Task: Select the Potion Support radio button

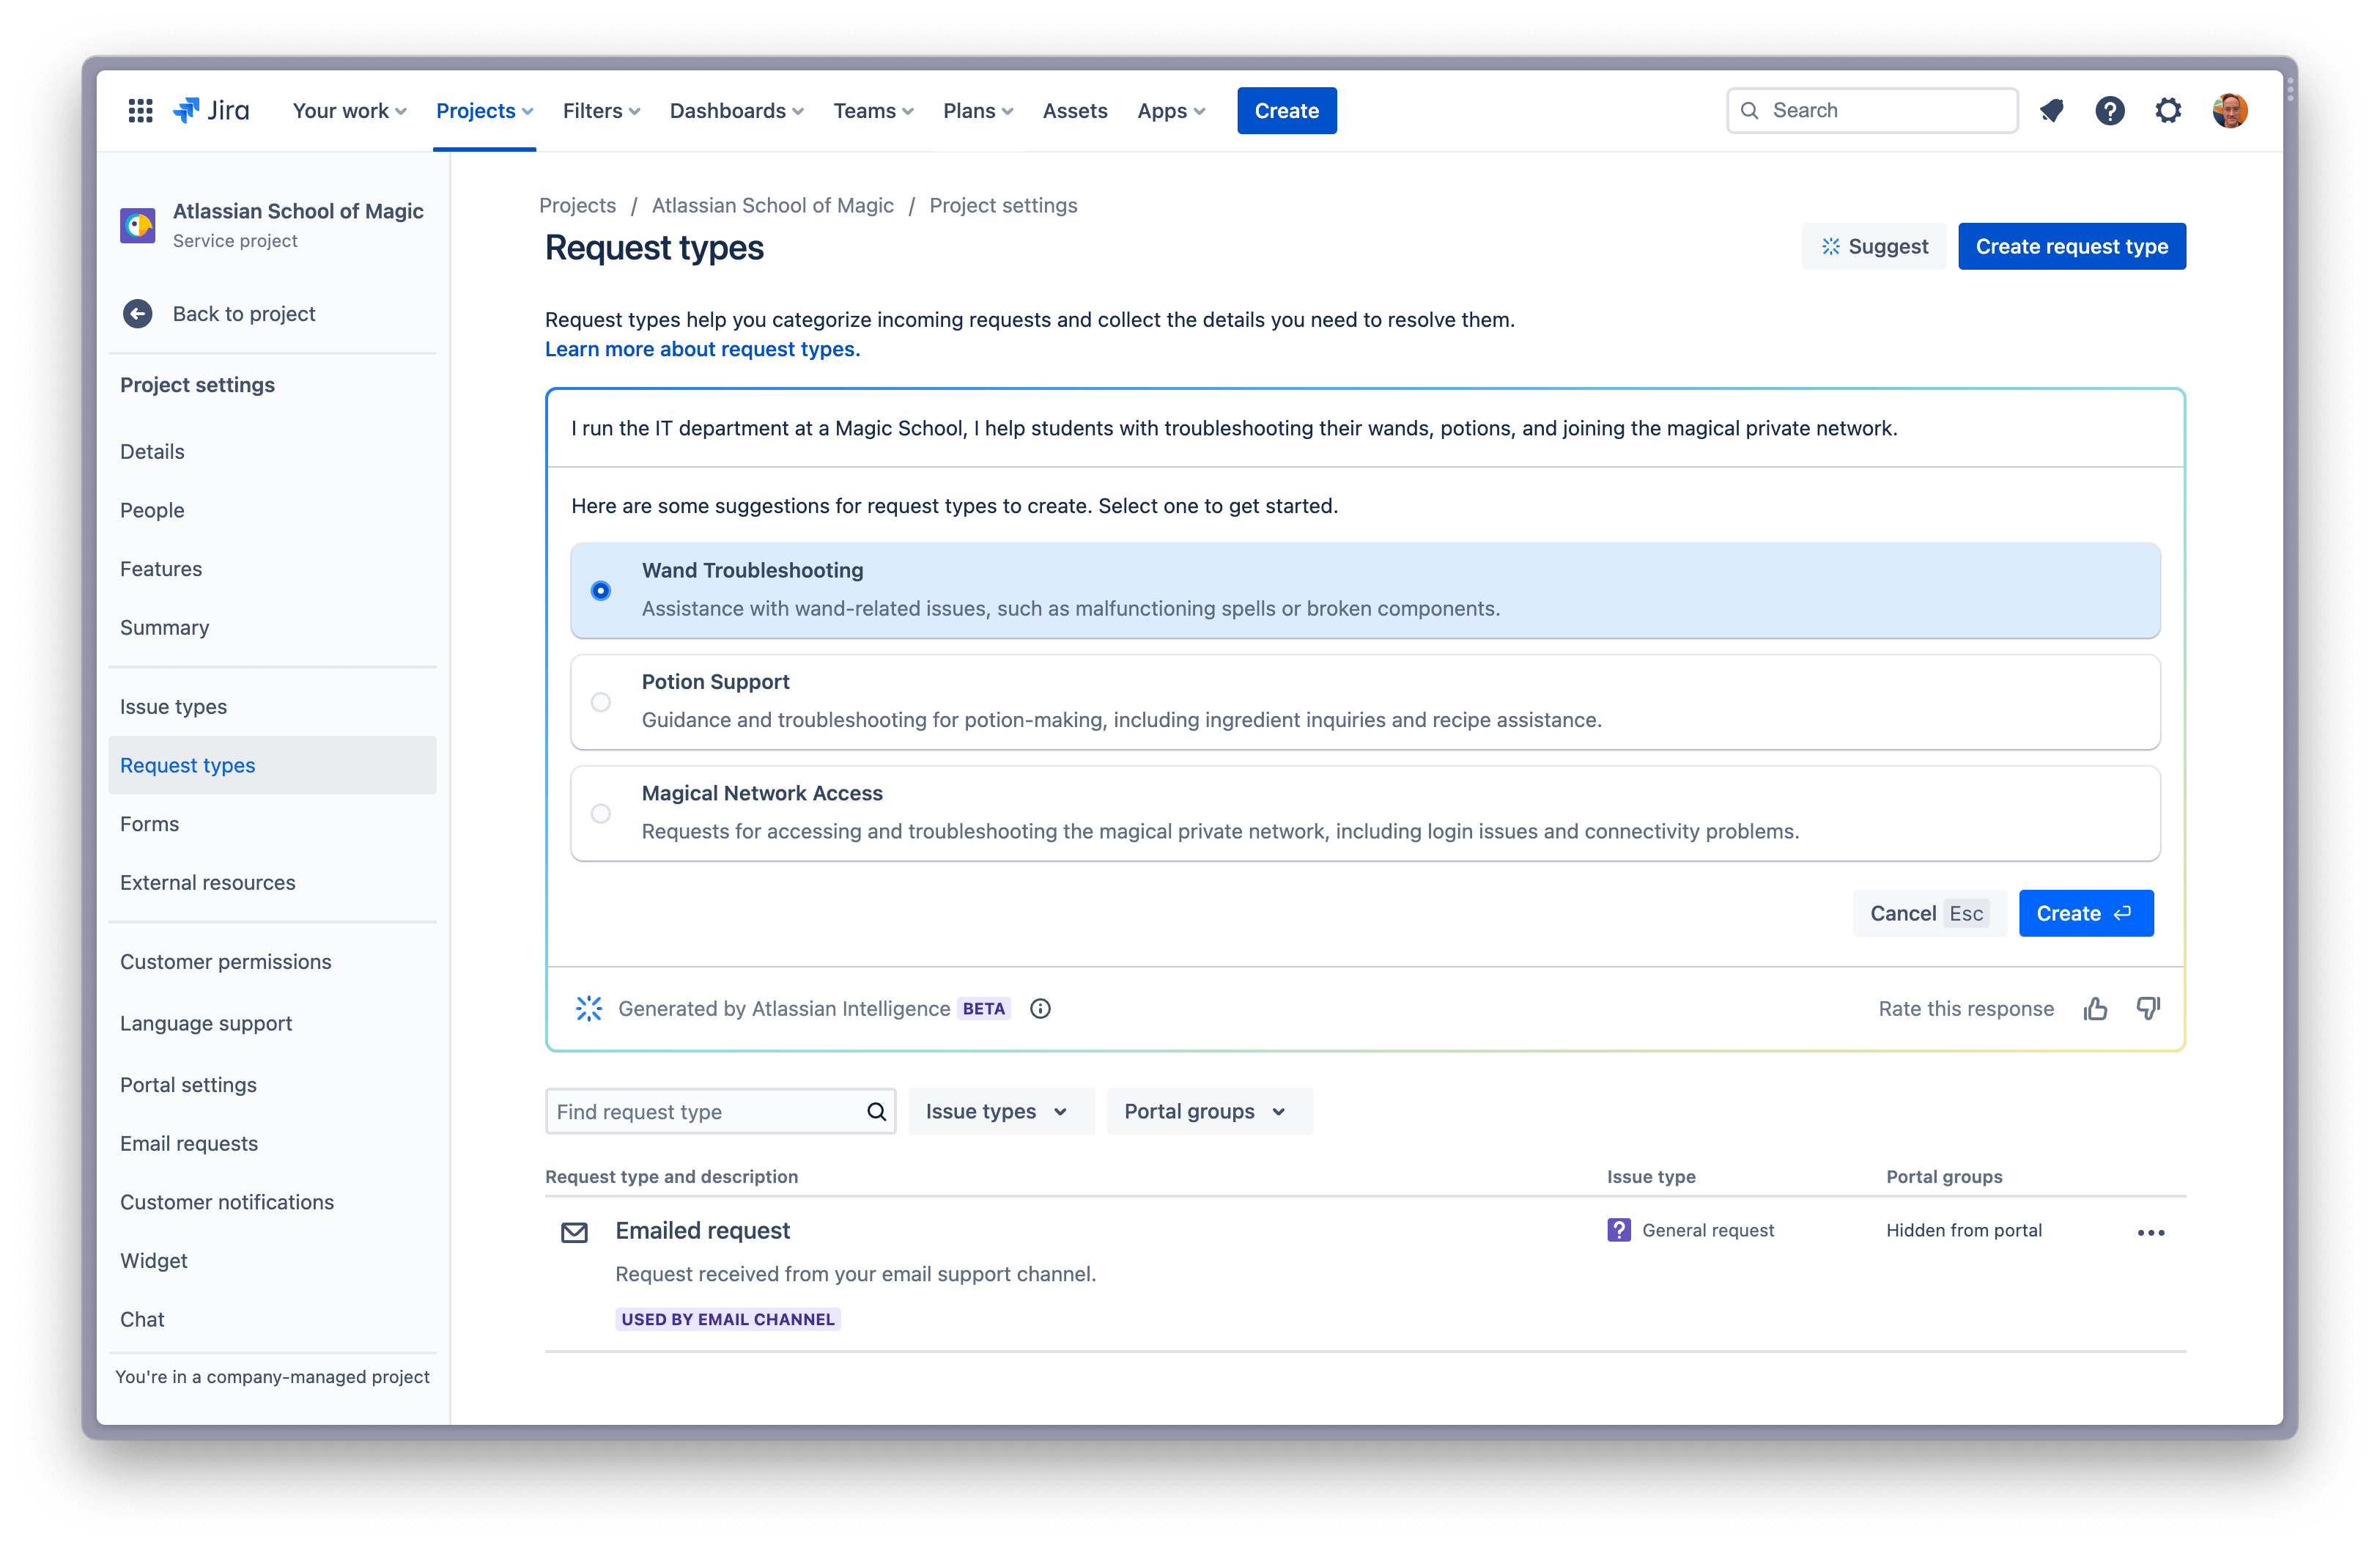Action: point(602,701)
